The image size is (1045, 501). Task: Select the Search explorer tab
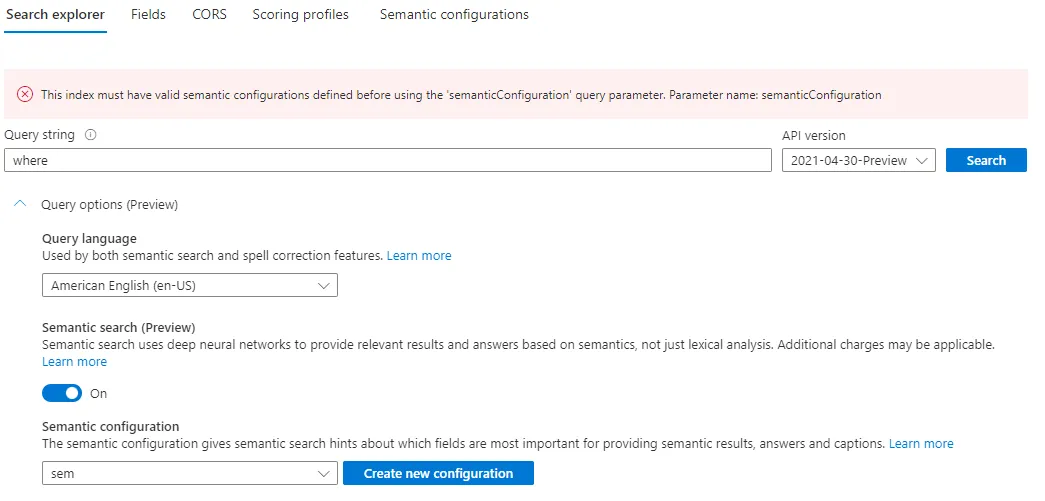tap(56, 15)
